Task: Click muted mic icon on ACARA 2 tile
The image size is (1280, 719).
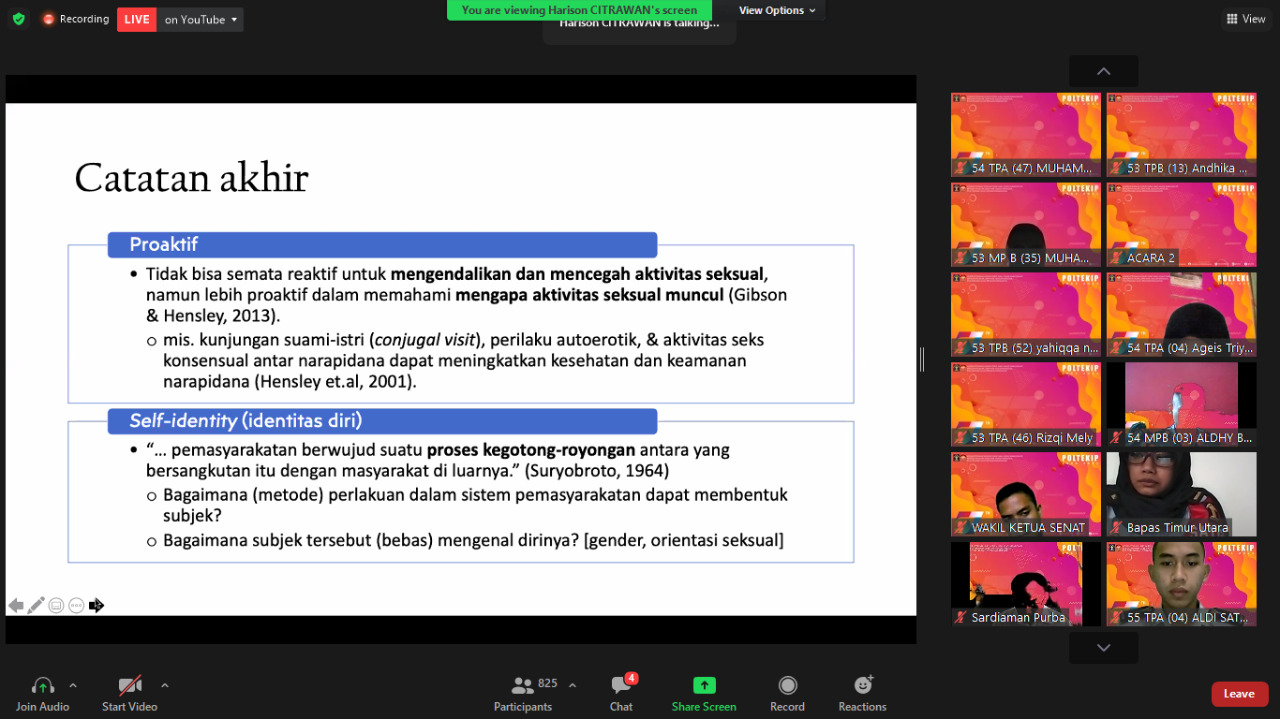Action: click(x=1117, y=258)
